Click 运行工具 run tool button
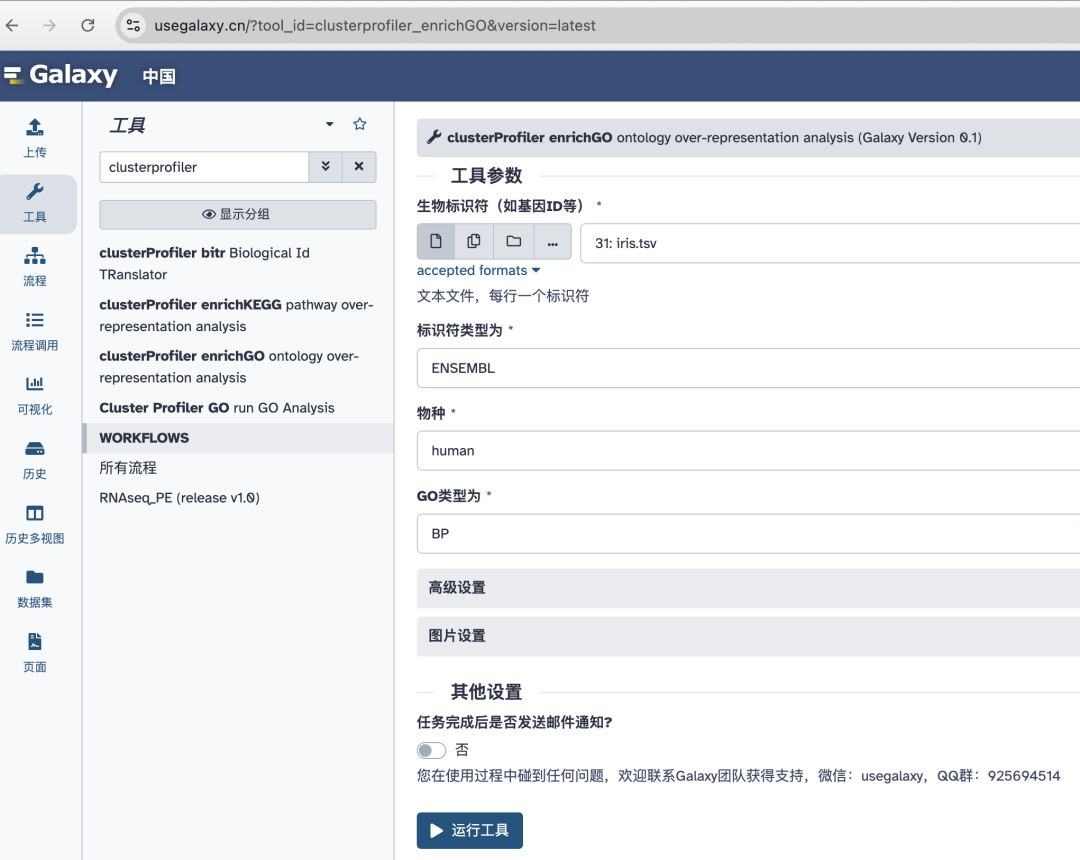 point(470,830)
